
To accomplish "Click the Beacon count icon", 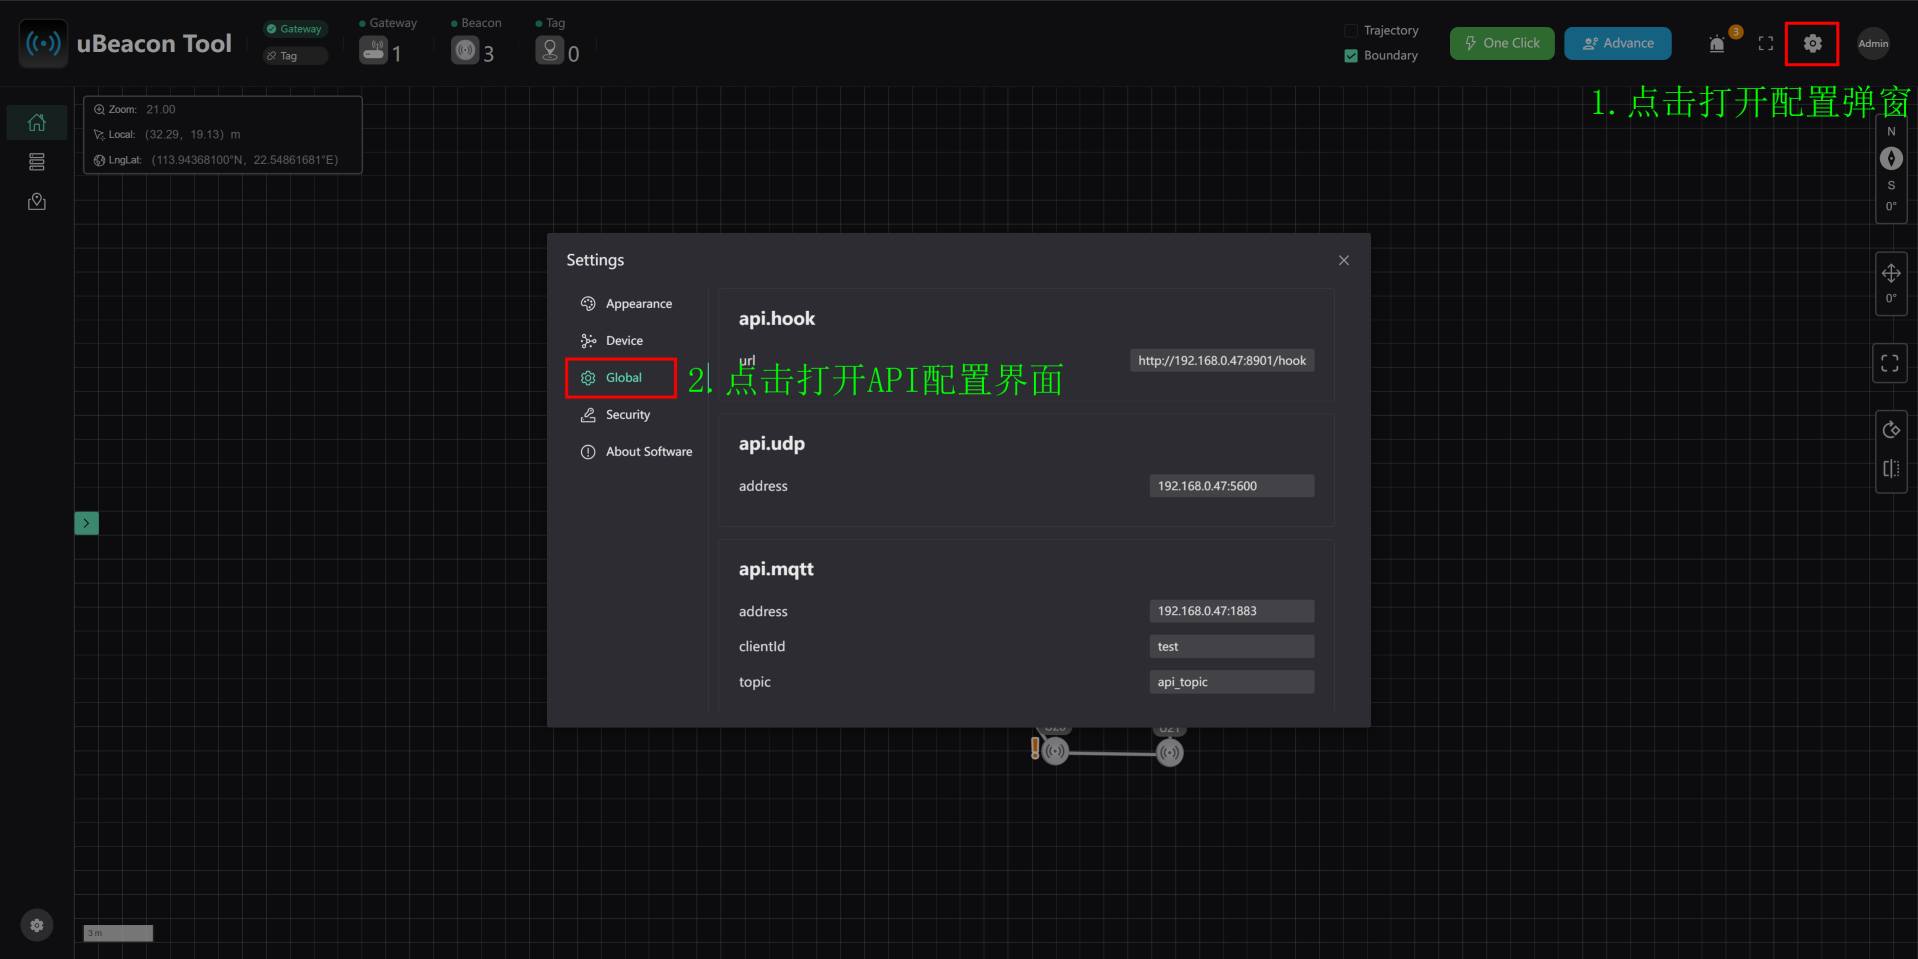I will [x=465, y=50].
